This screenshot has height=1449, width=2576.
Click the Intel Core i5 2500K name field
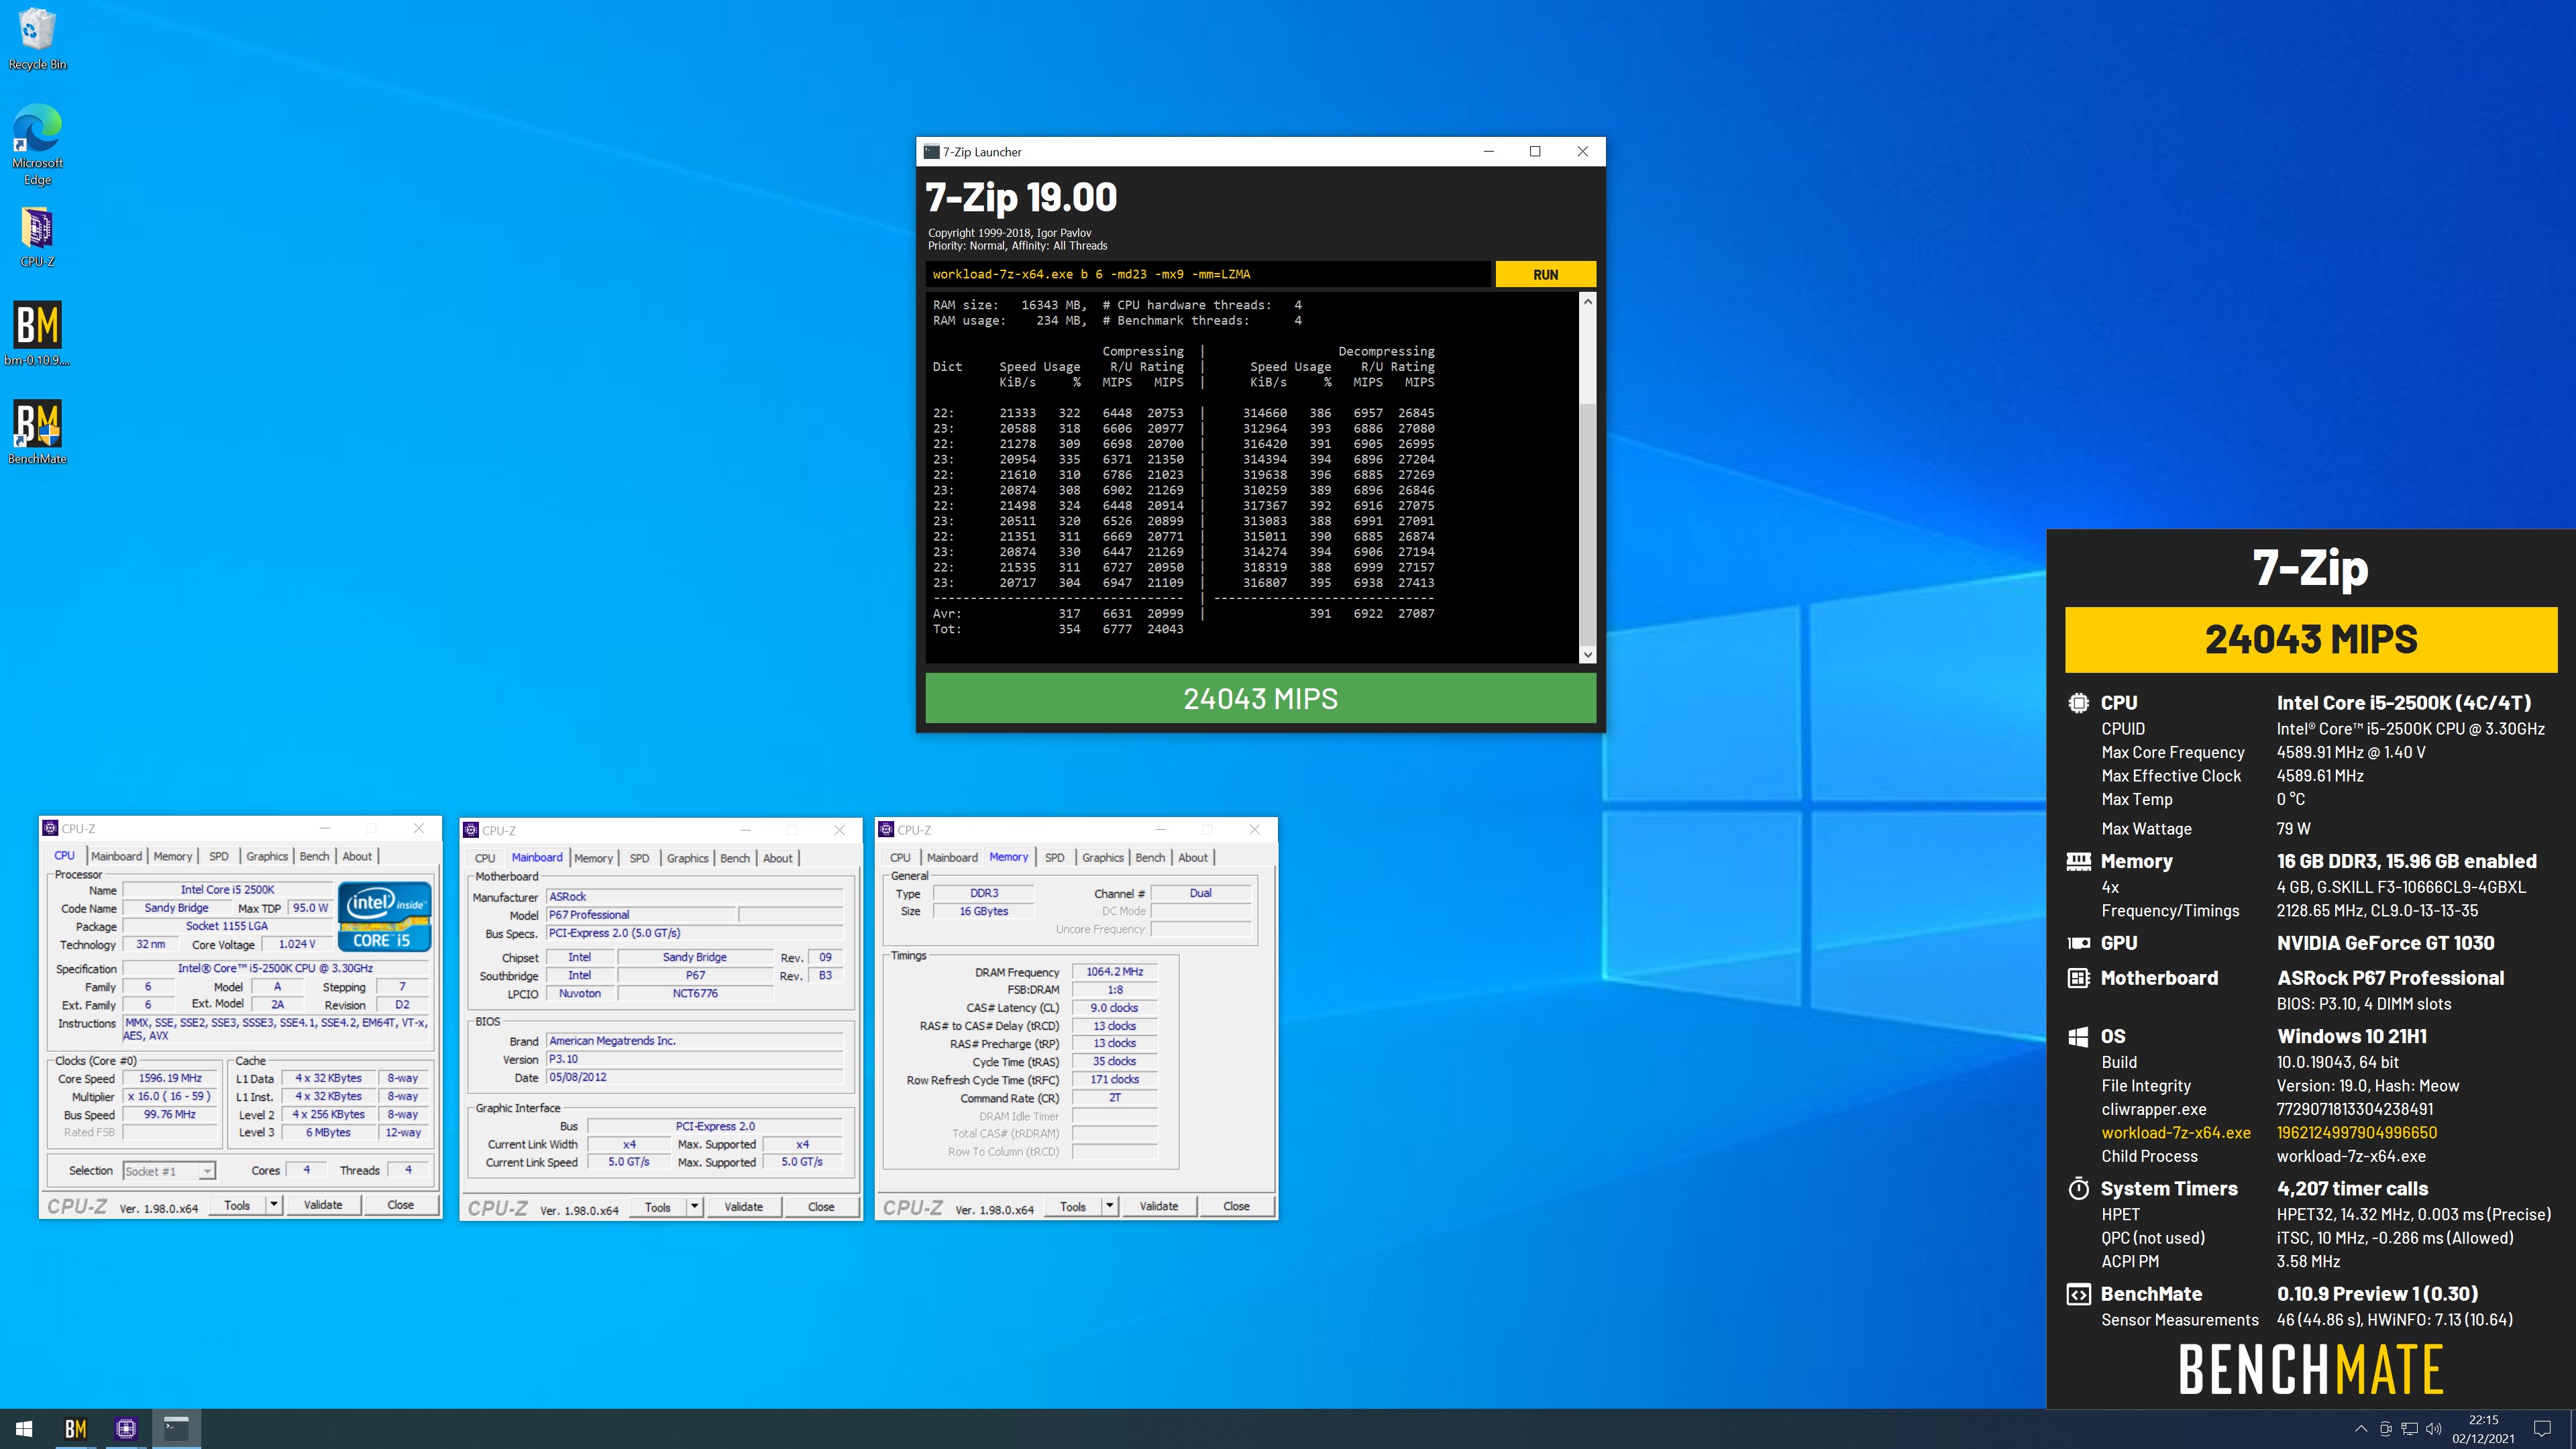tap(227, 890)
